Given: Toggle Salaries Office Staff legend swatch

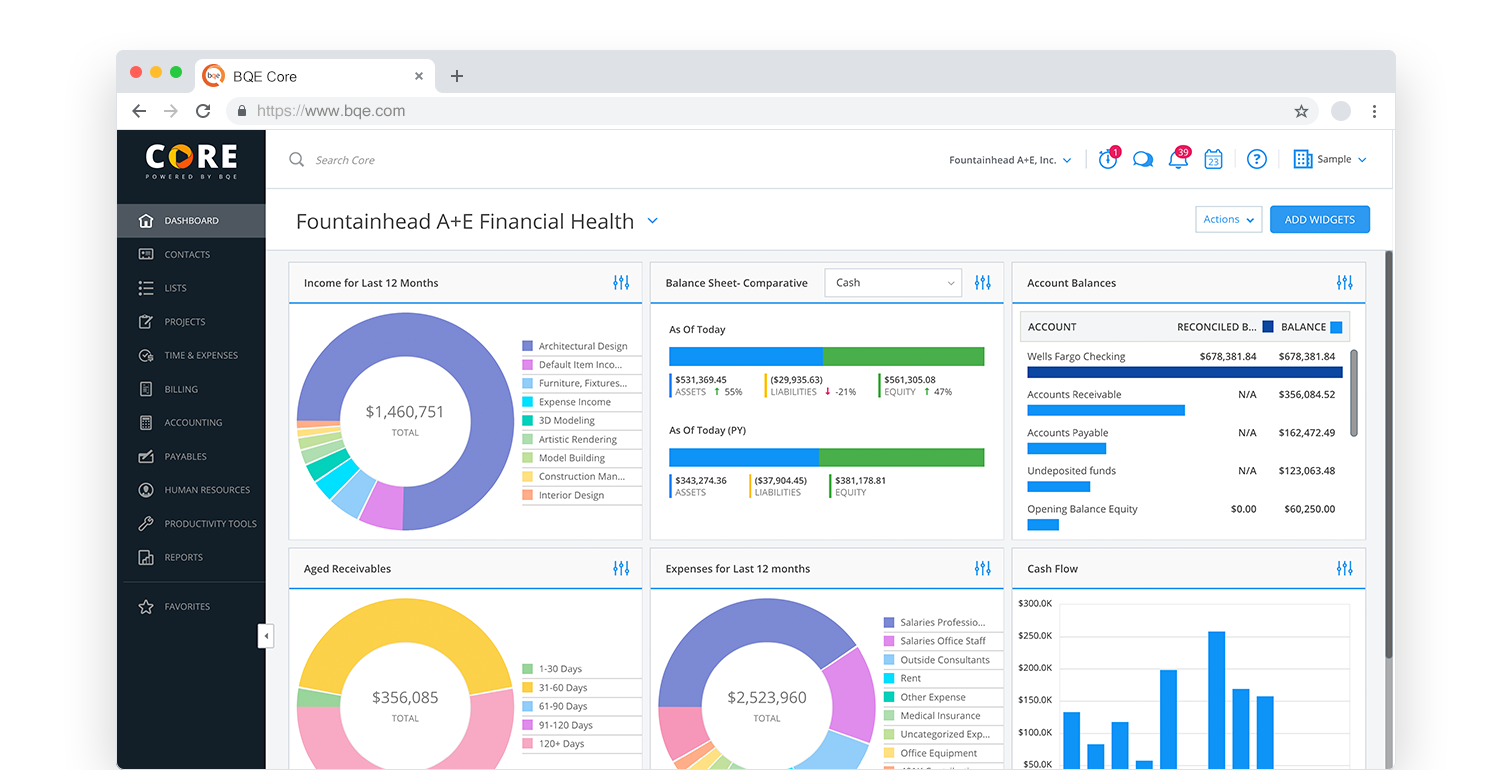Looking at the screenshot, I should pos(889,641).
